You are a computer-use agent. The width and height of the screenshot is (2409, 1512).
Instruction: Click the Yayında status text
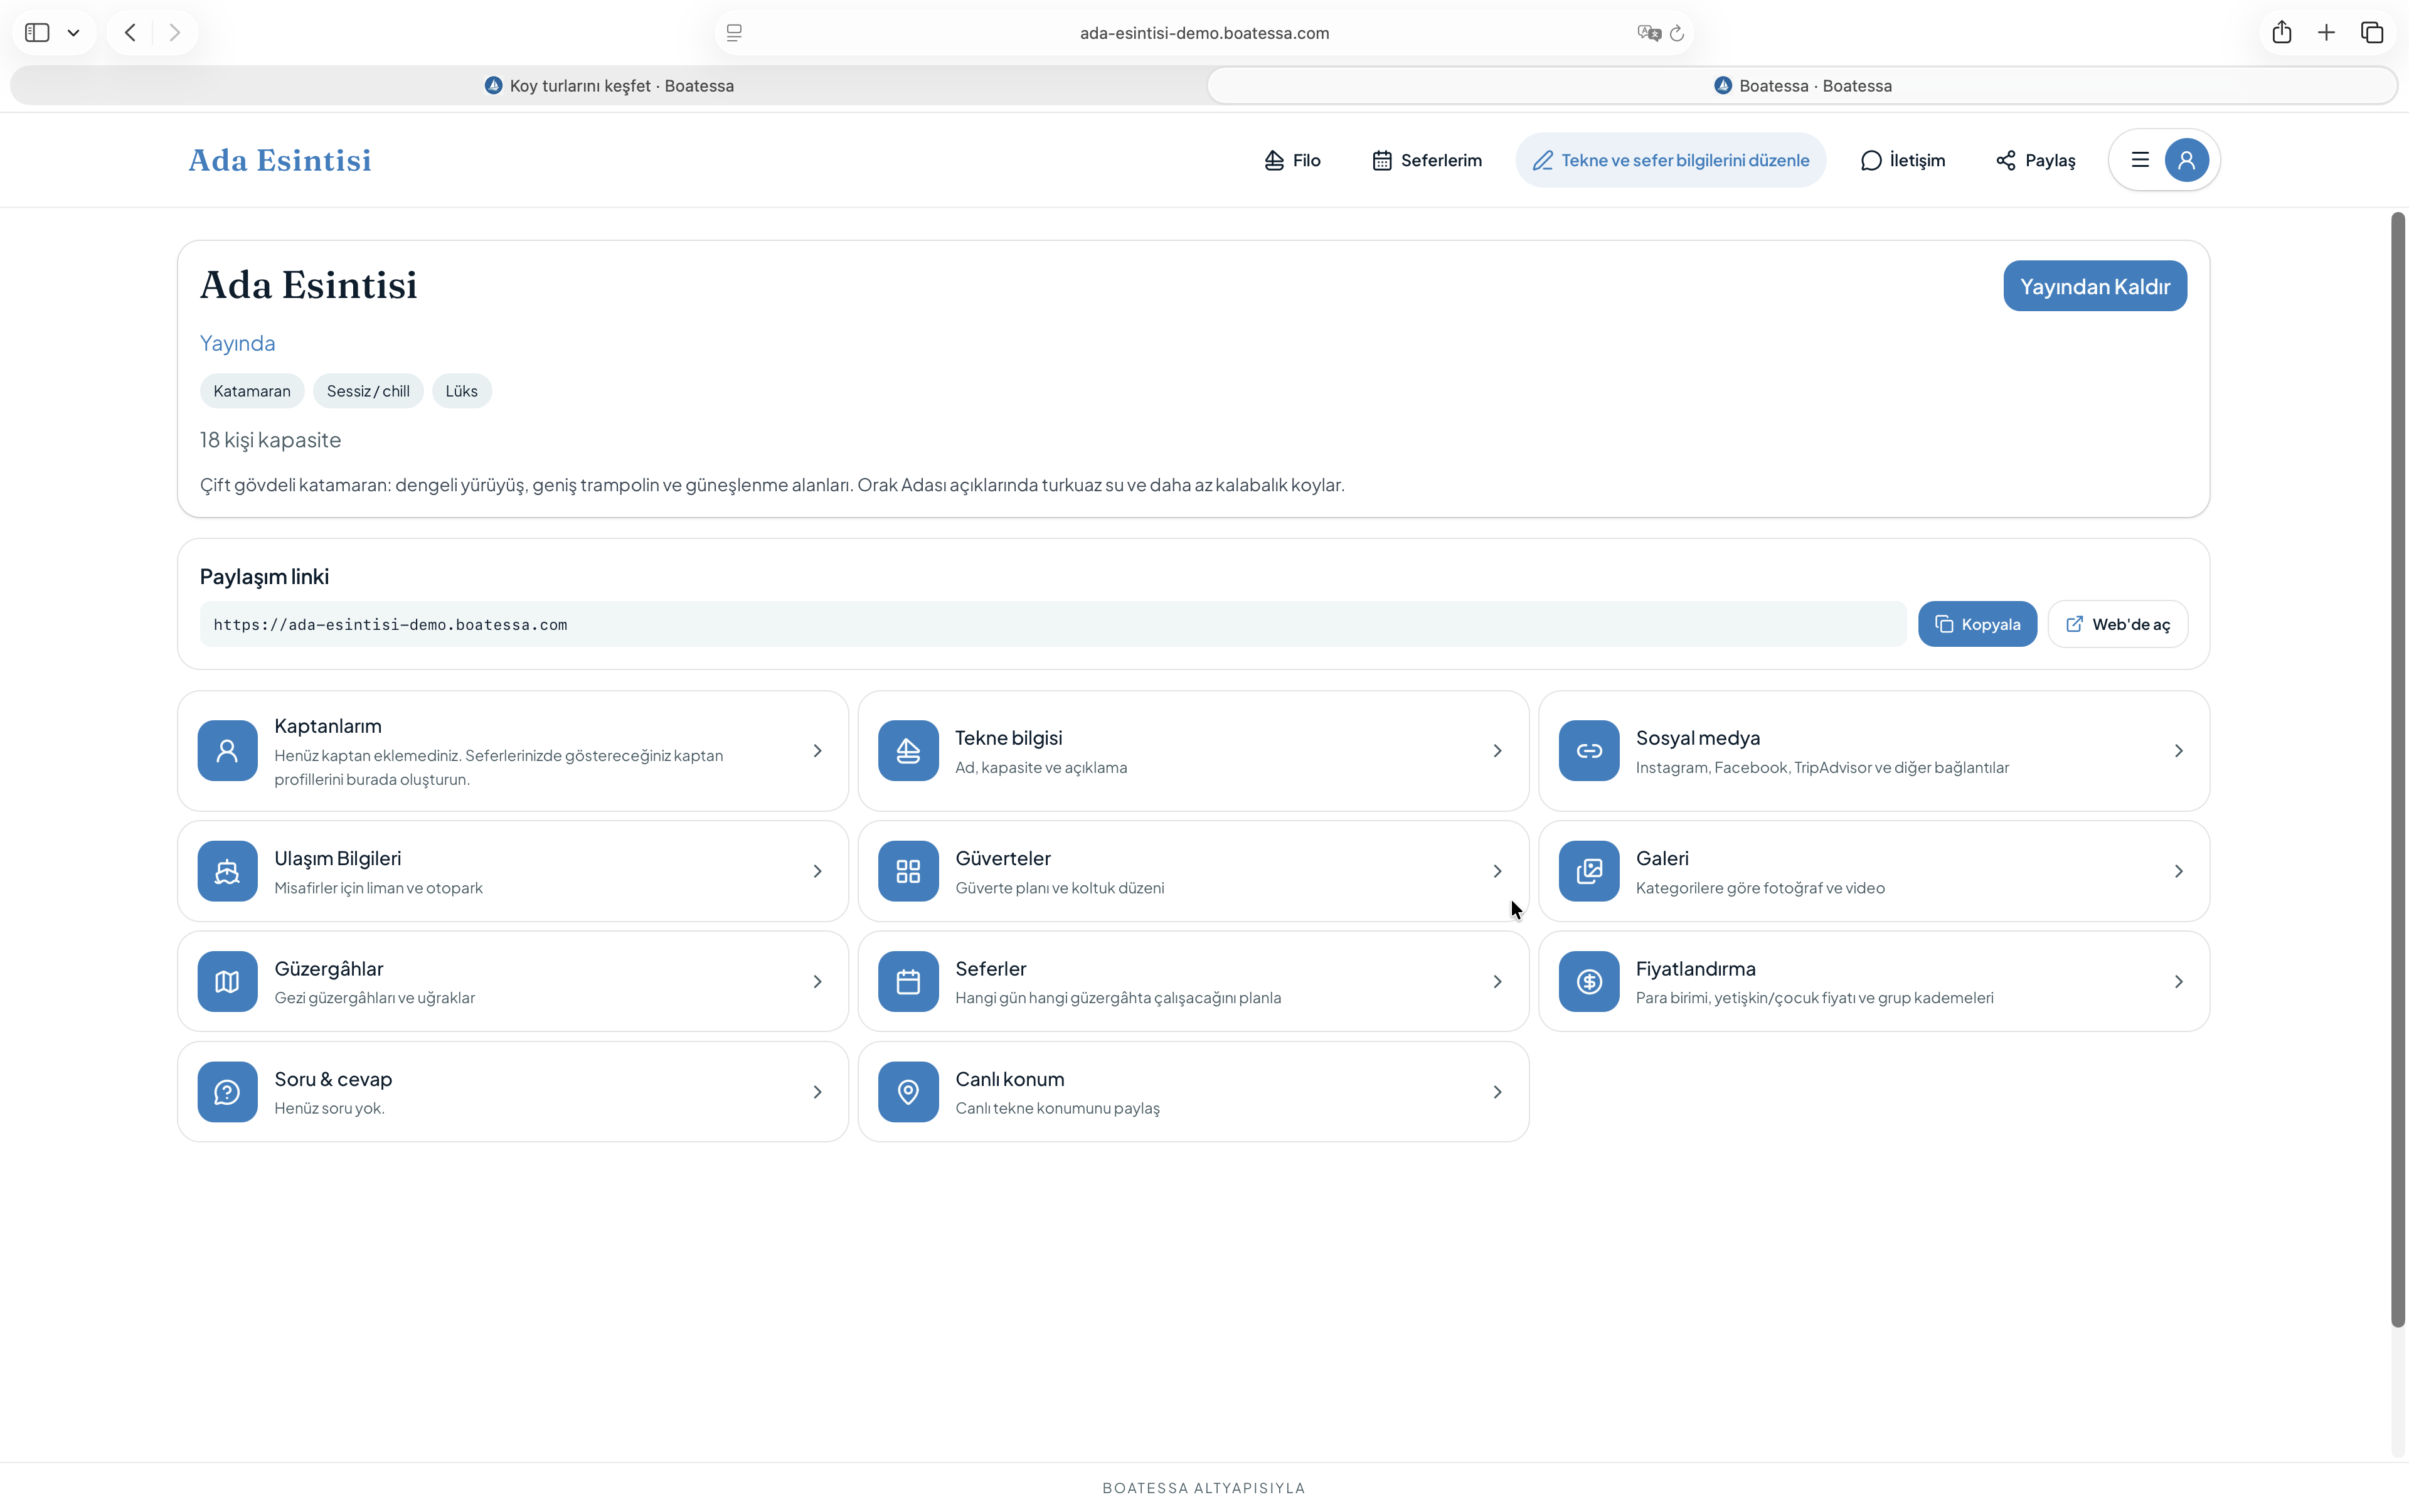(x=237, y=343)
